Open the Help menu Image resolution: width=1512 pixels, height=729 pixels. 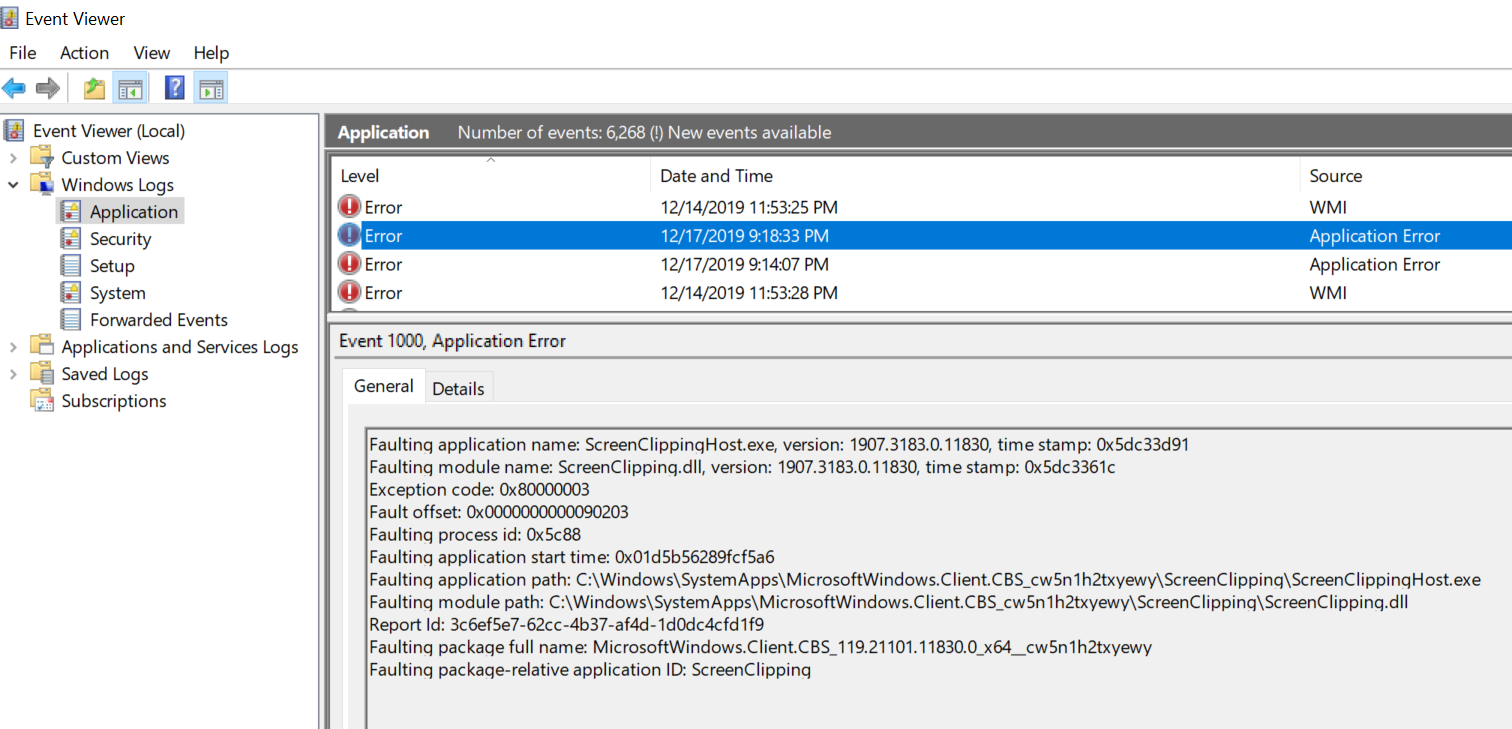click(211, 53)
